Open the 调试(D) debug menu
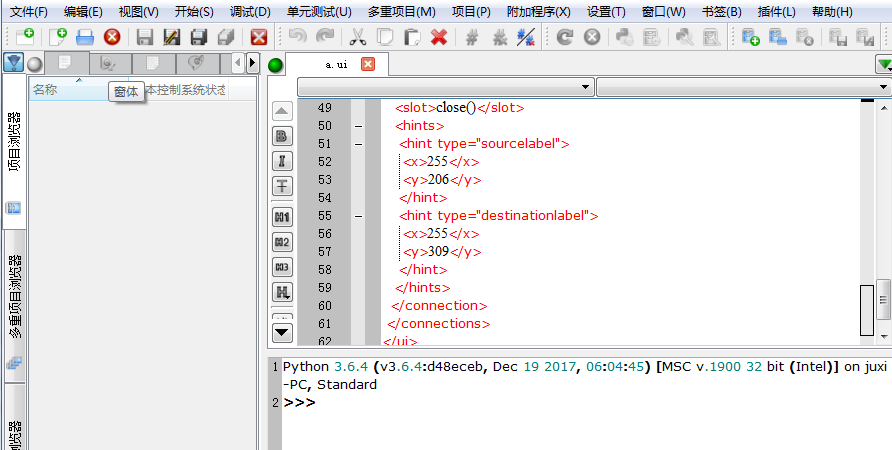Screen dimensions: 892x450 pyautogui.click(x=250, y=12)
